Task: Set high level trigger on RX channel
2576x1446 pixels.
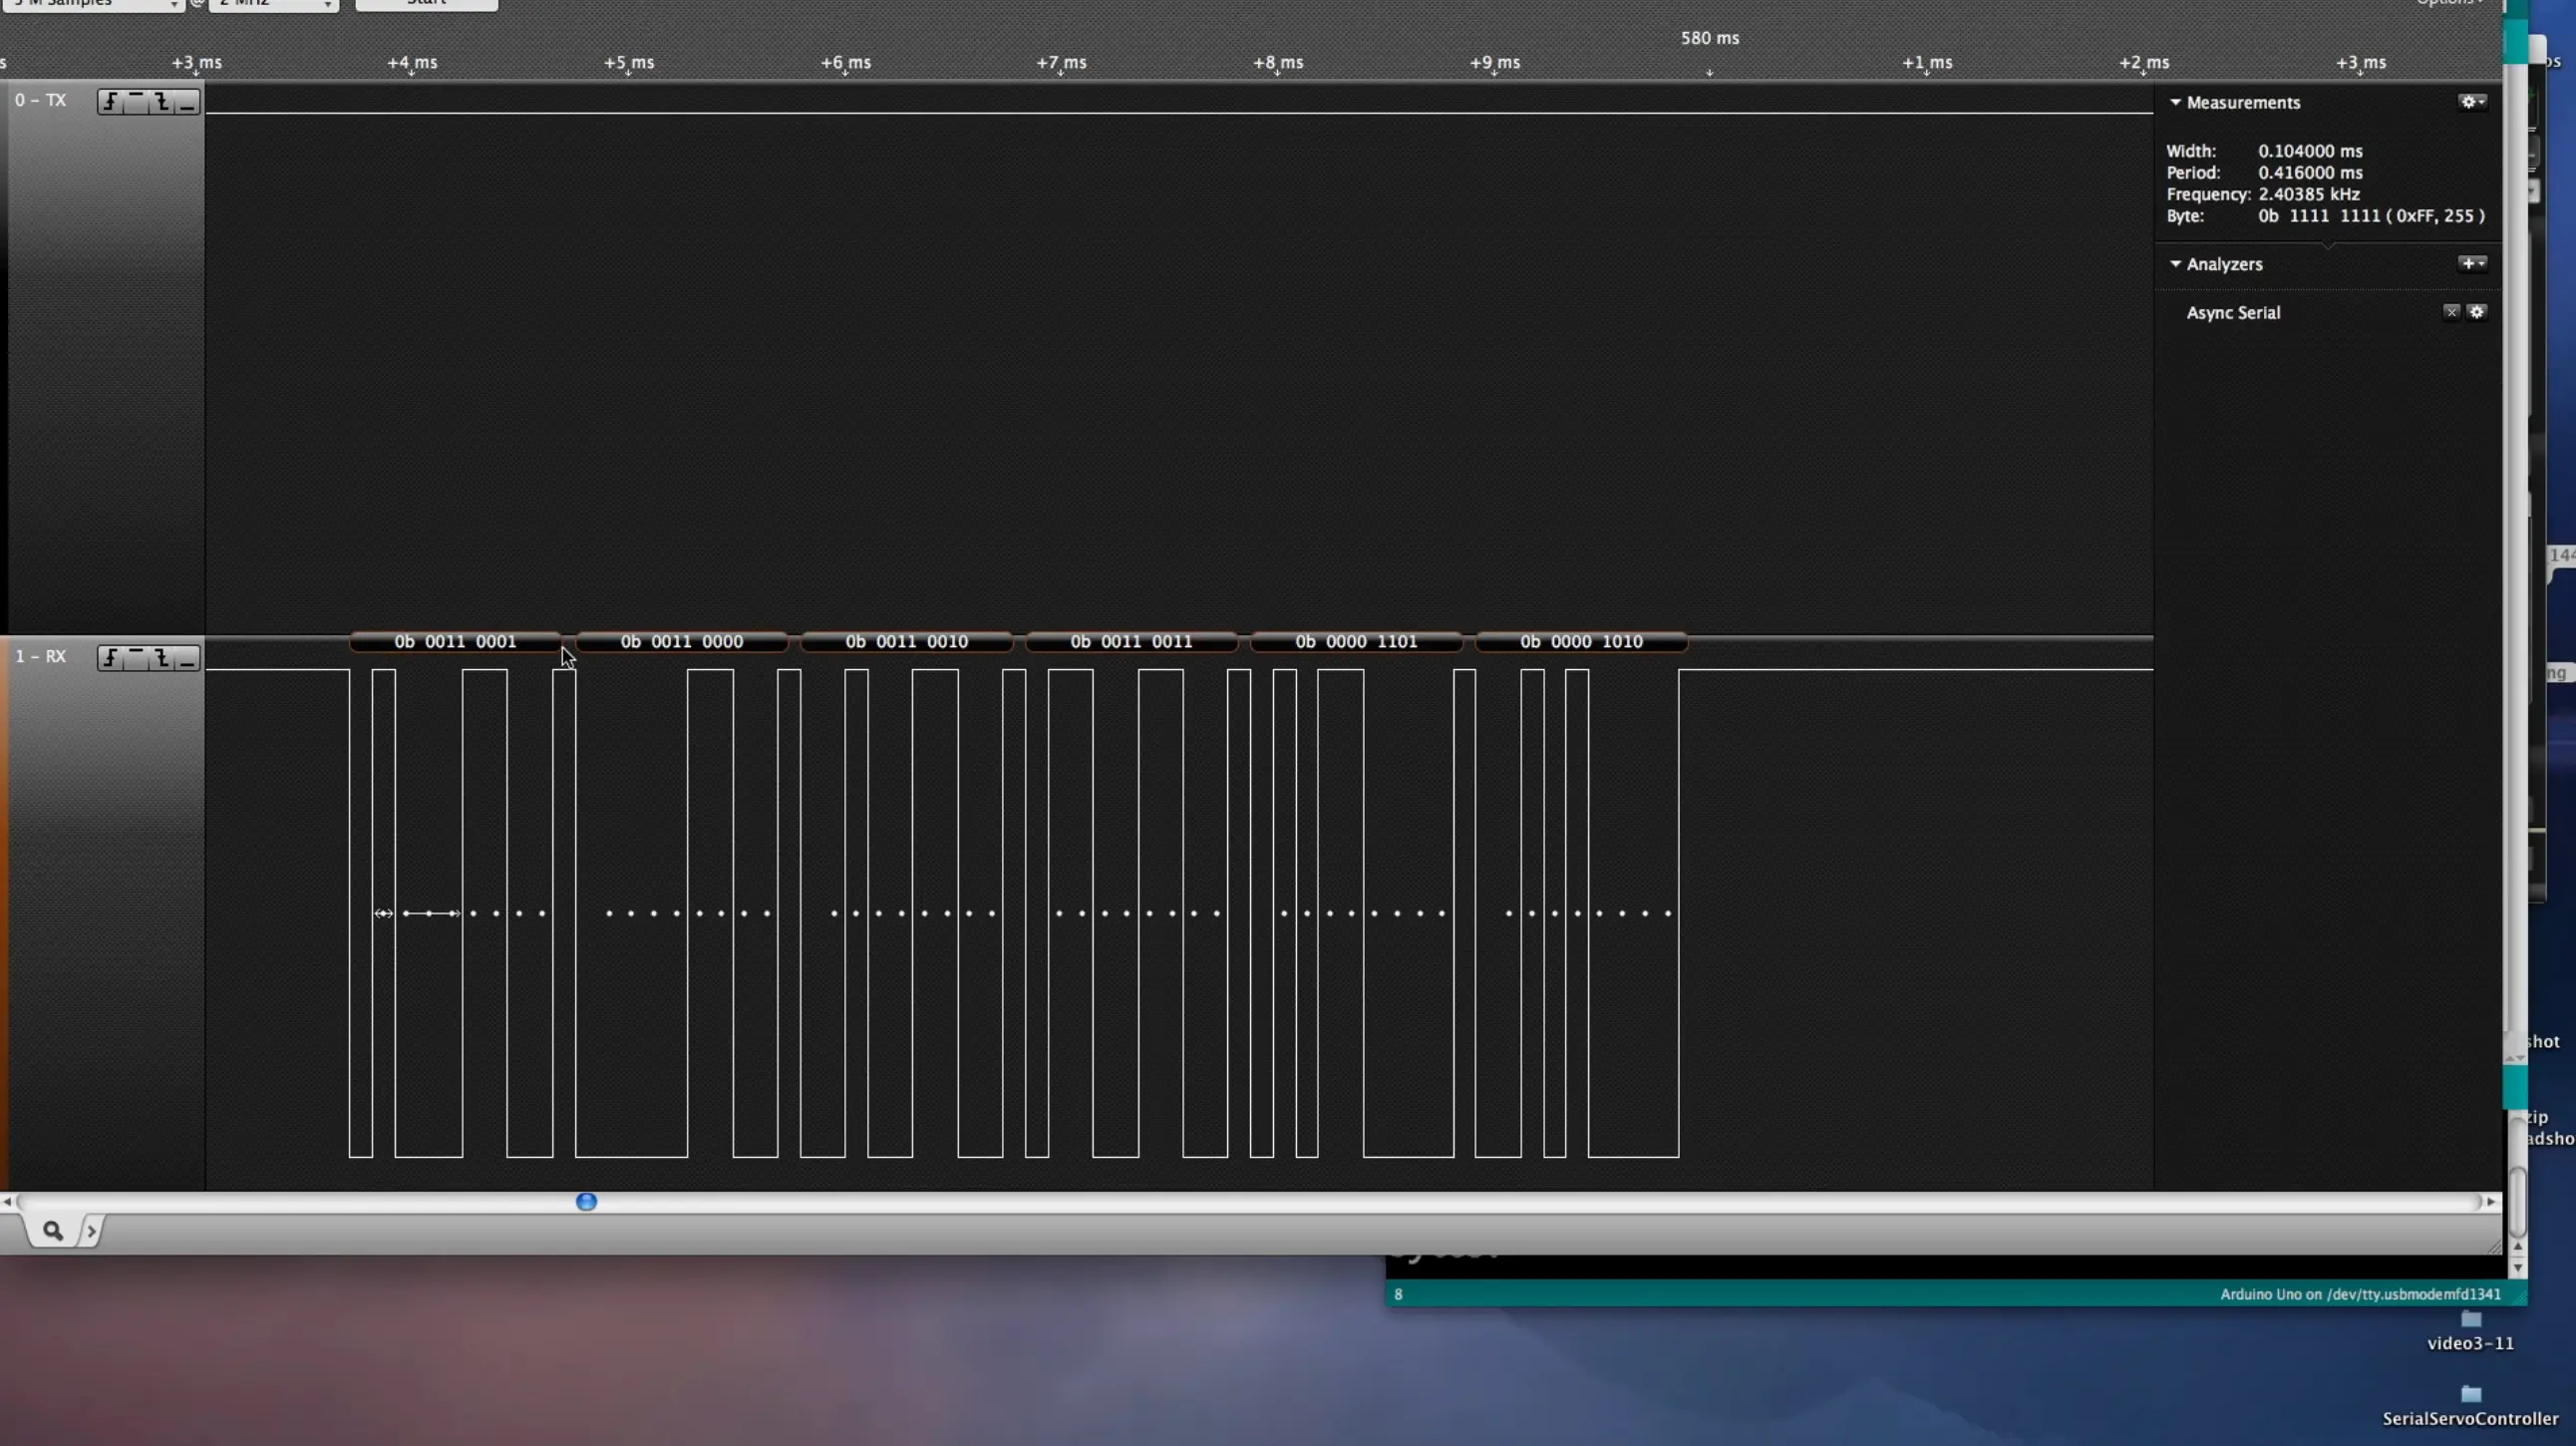Action: (x=136, y=658)
